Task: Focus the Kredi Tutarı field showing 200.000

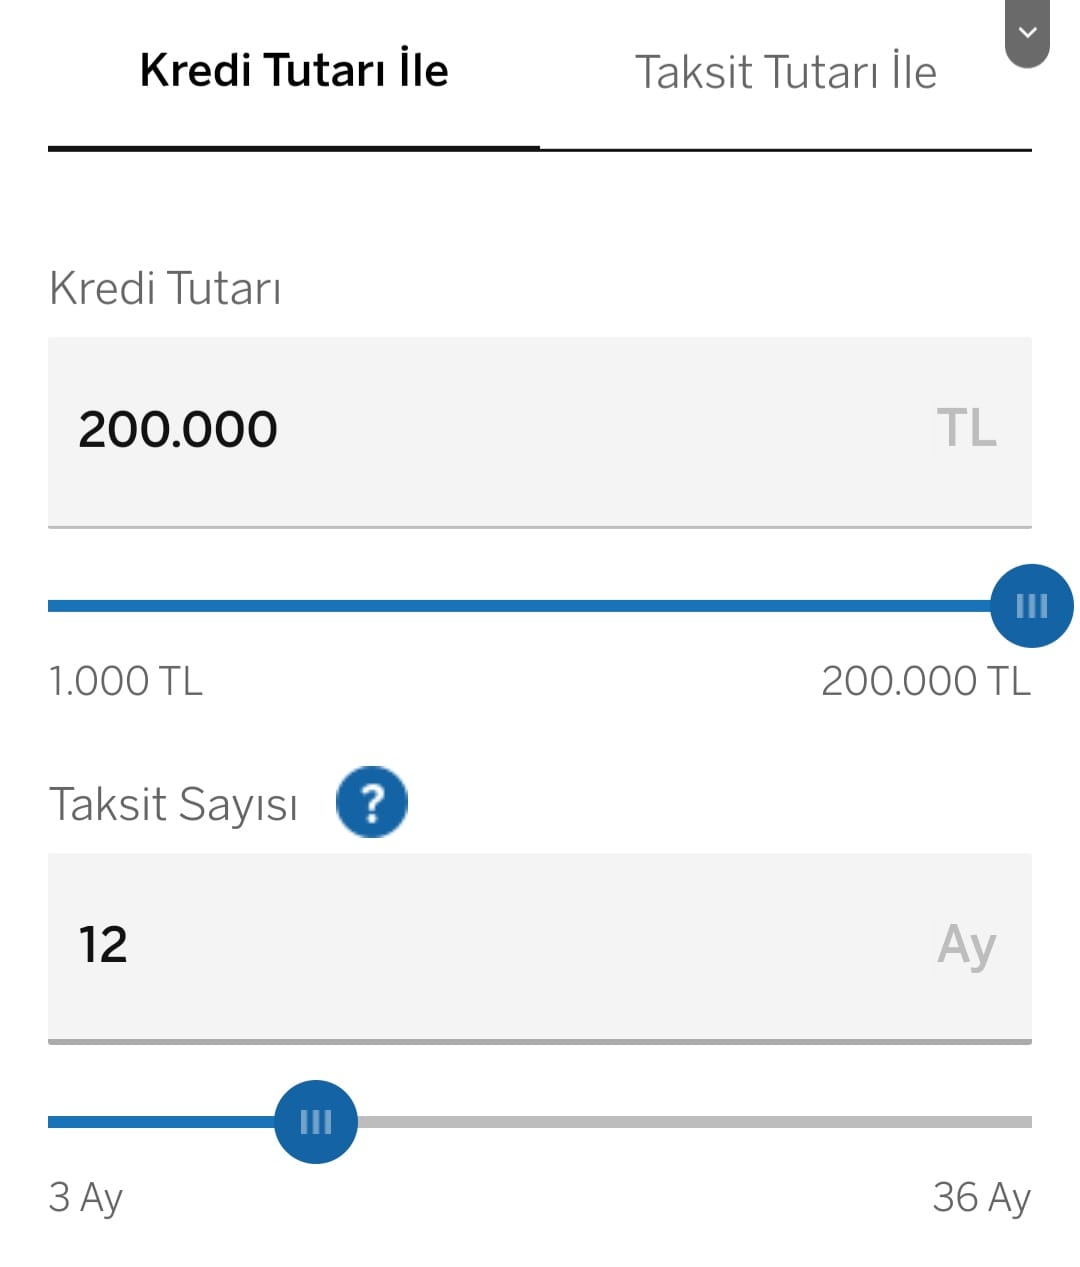Action: pyautogui.click(x=540, y=431)
